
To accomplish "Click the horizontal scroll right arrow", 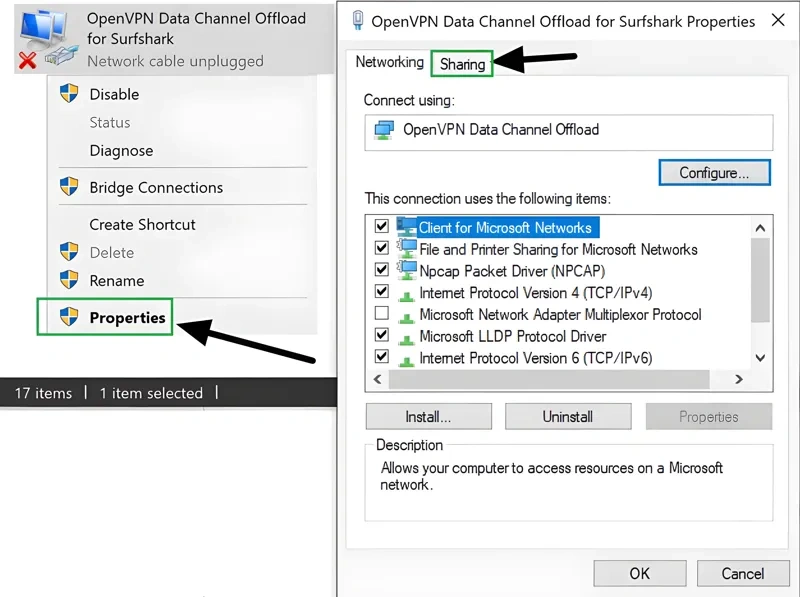I will tap(739, 379).
